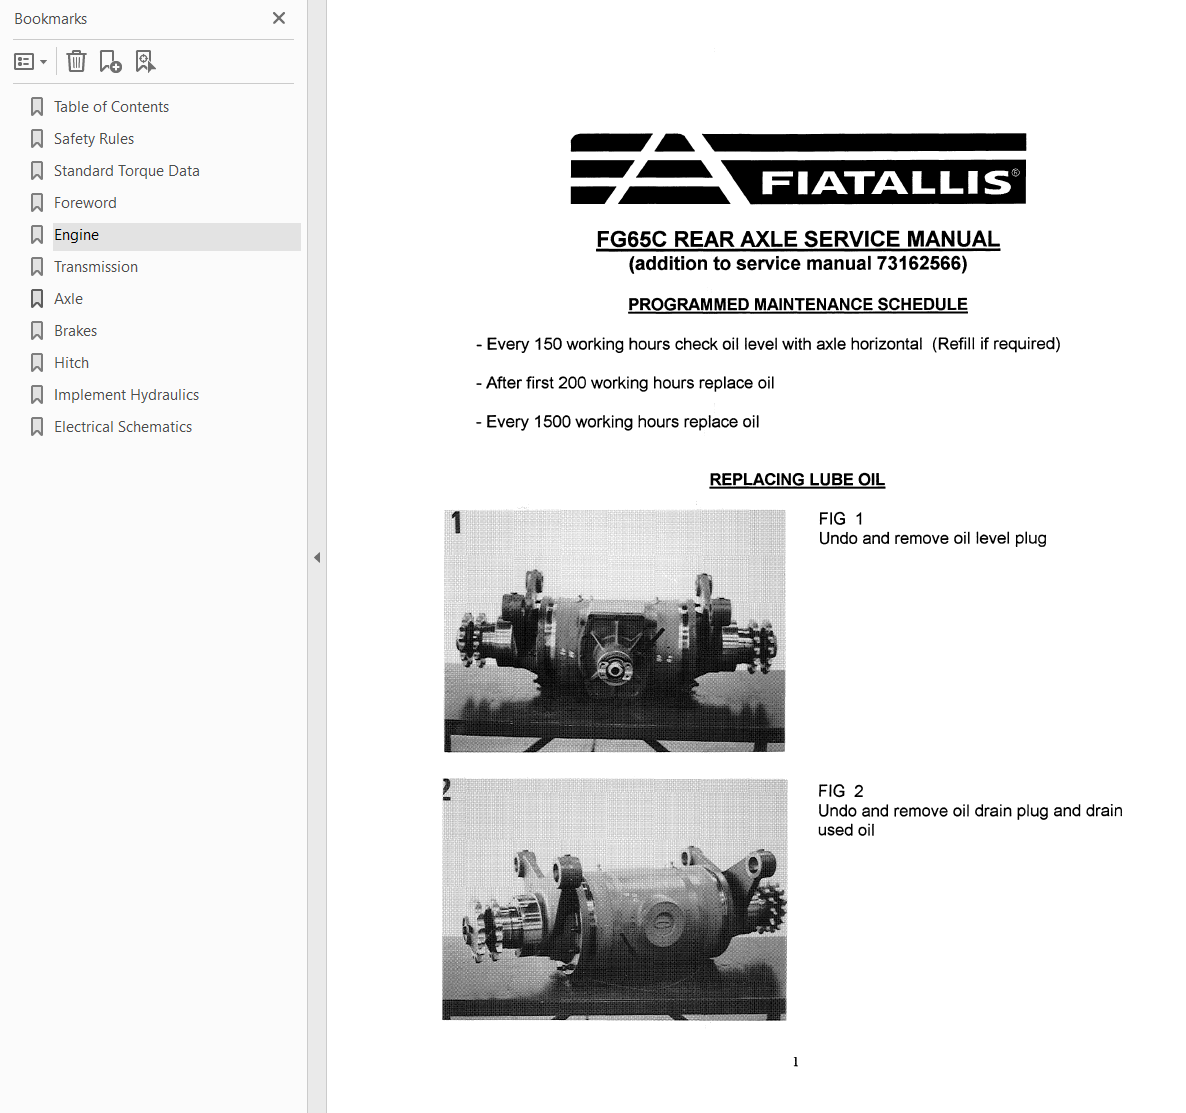Click the Fiatallis logo on the page
The height and width of the screenshot is (1113, 1186).
798,169
